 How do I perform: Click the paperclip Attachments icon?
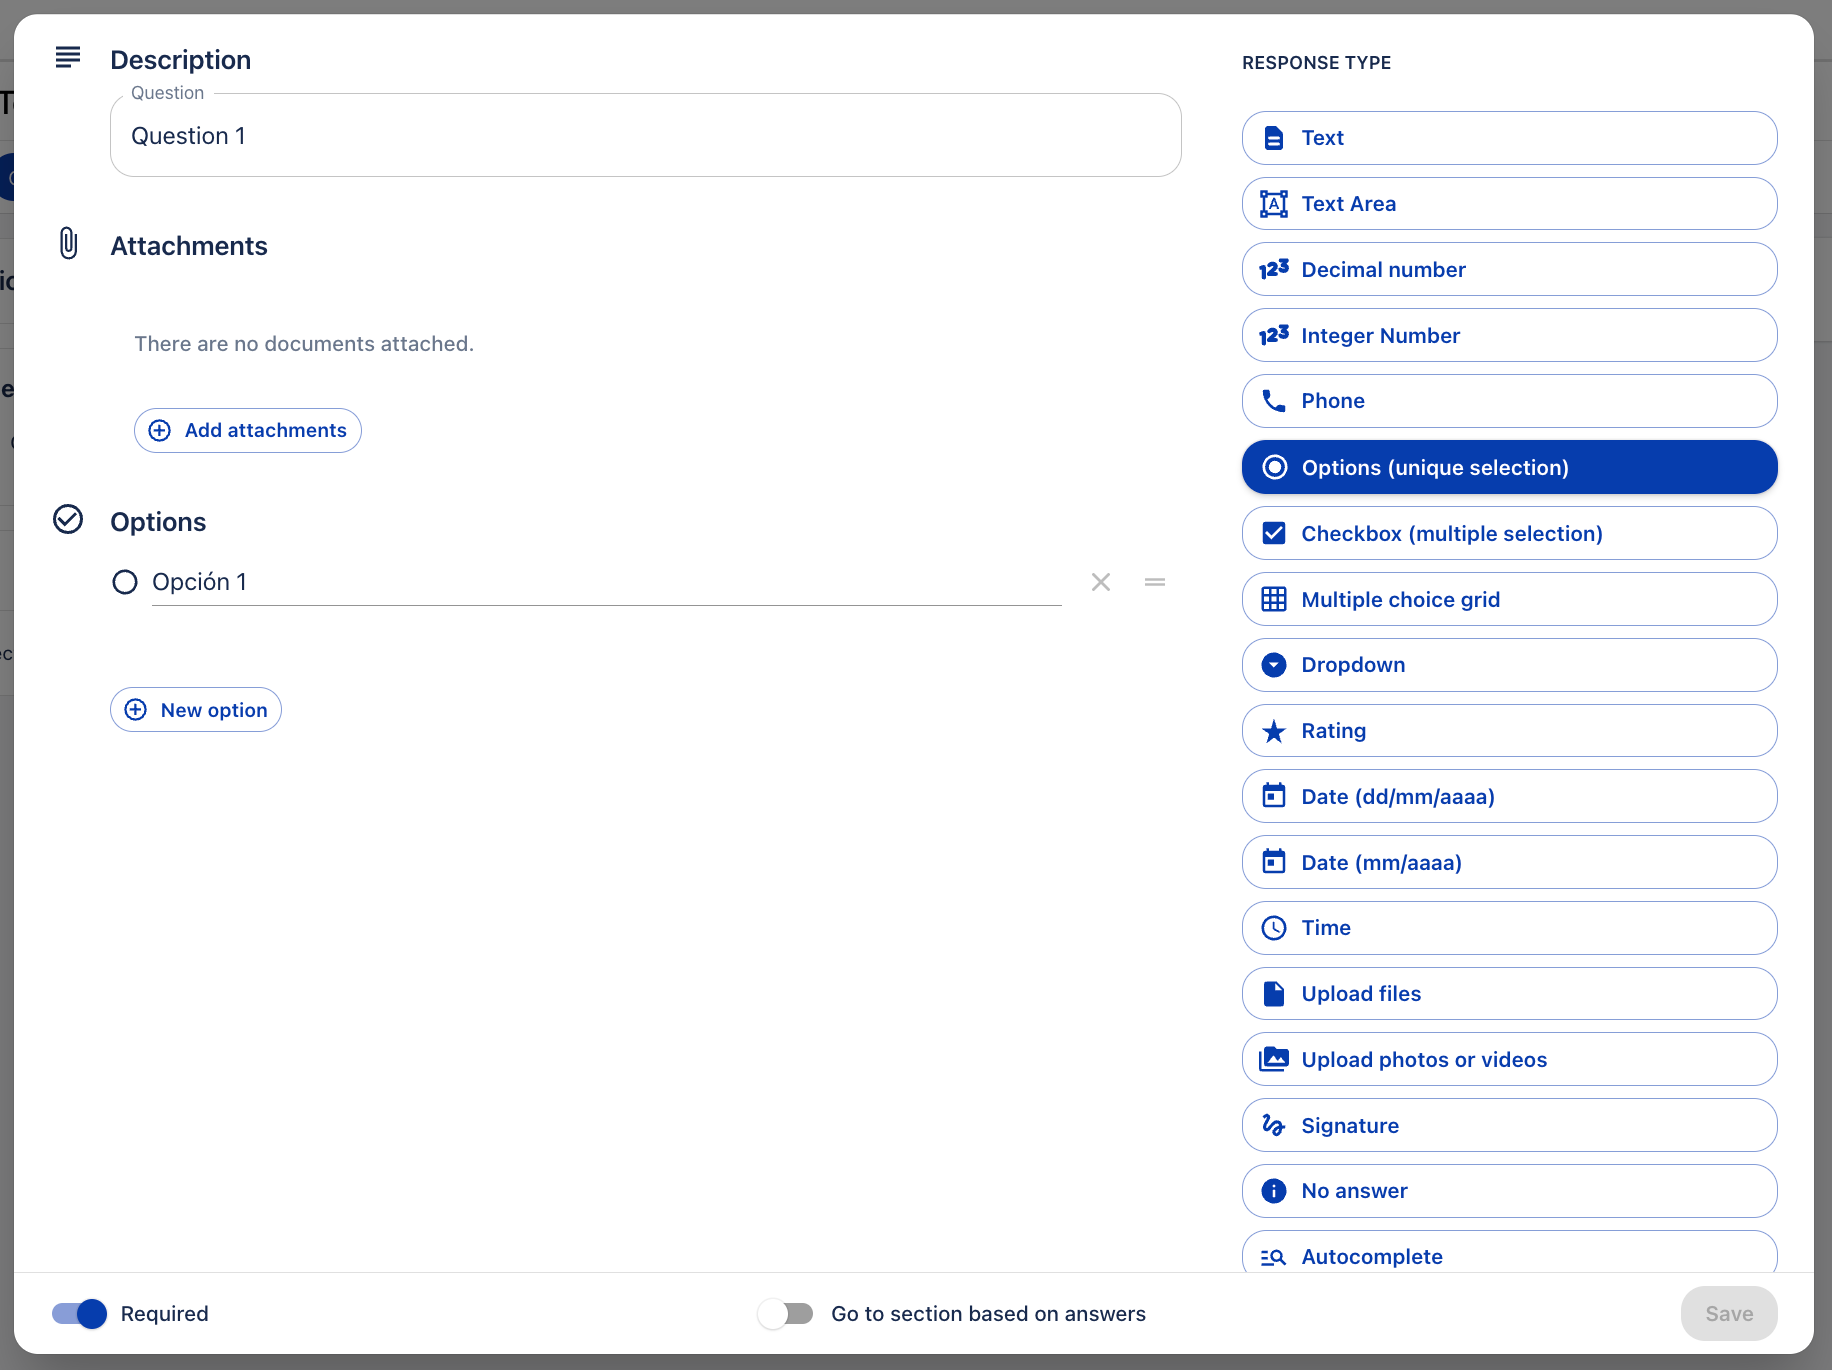tap(68, 243)
